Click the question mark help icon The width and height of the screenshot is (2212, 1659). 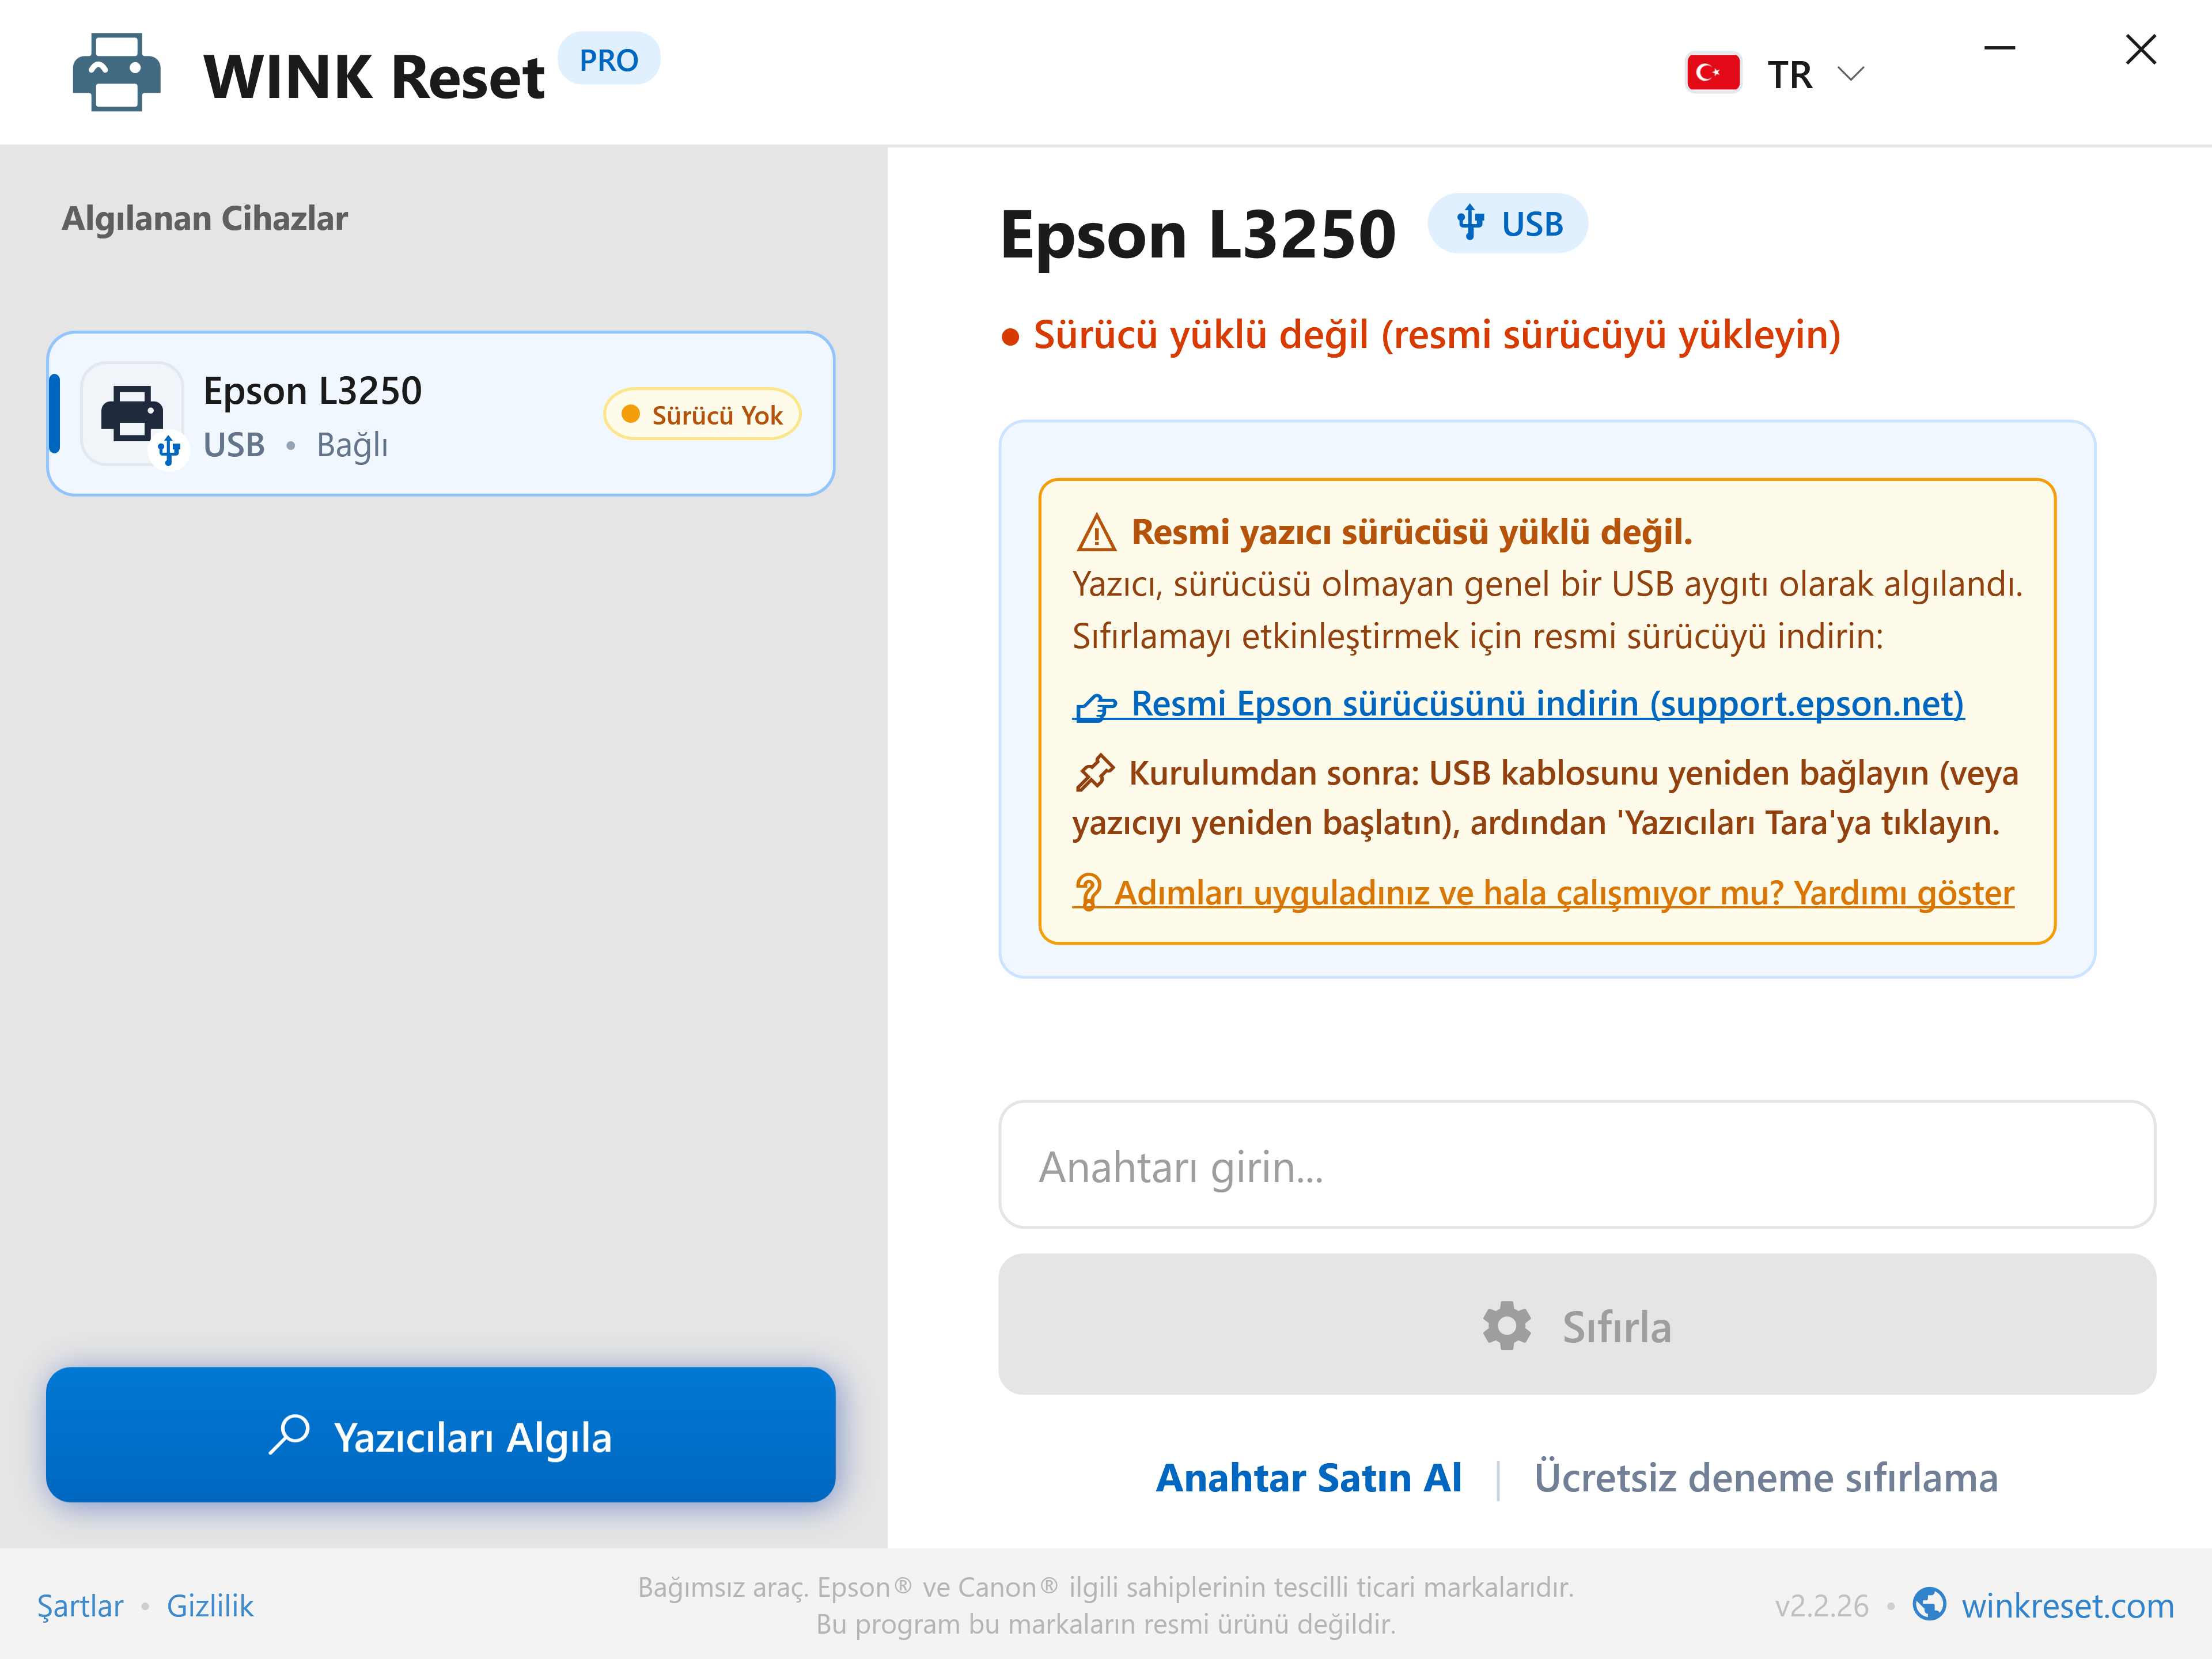pyautogui.click(x=1088, y=892)
